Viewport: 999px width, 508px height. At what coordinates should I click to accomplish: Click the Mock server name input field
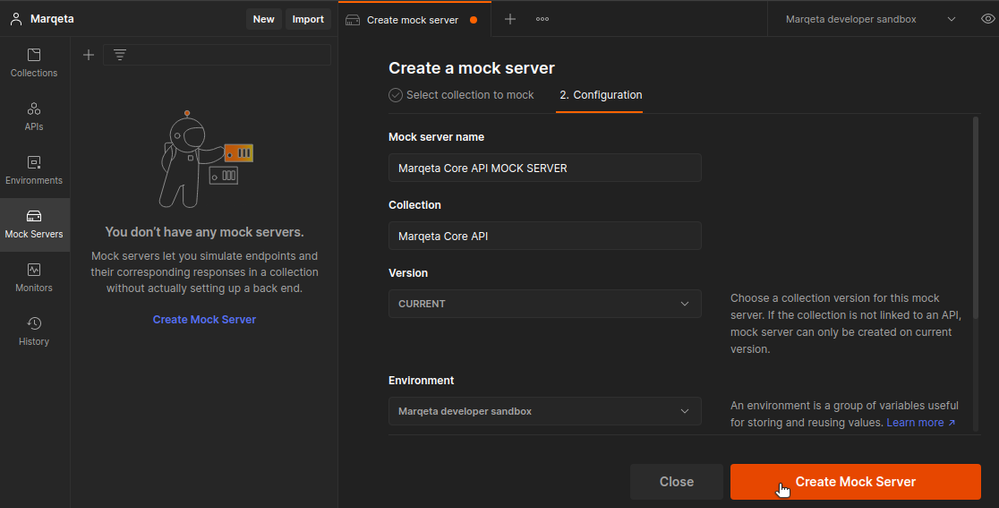click(545, 168)
